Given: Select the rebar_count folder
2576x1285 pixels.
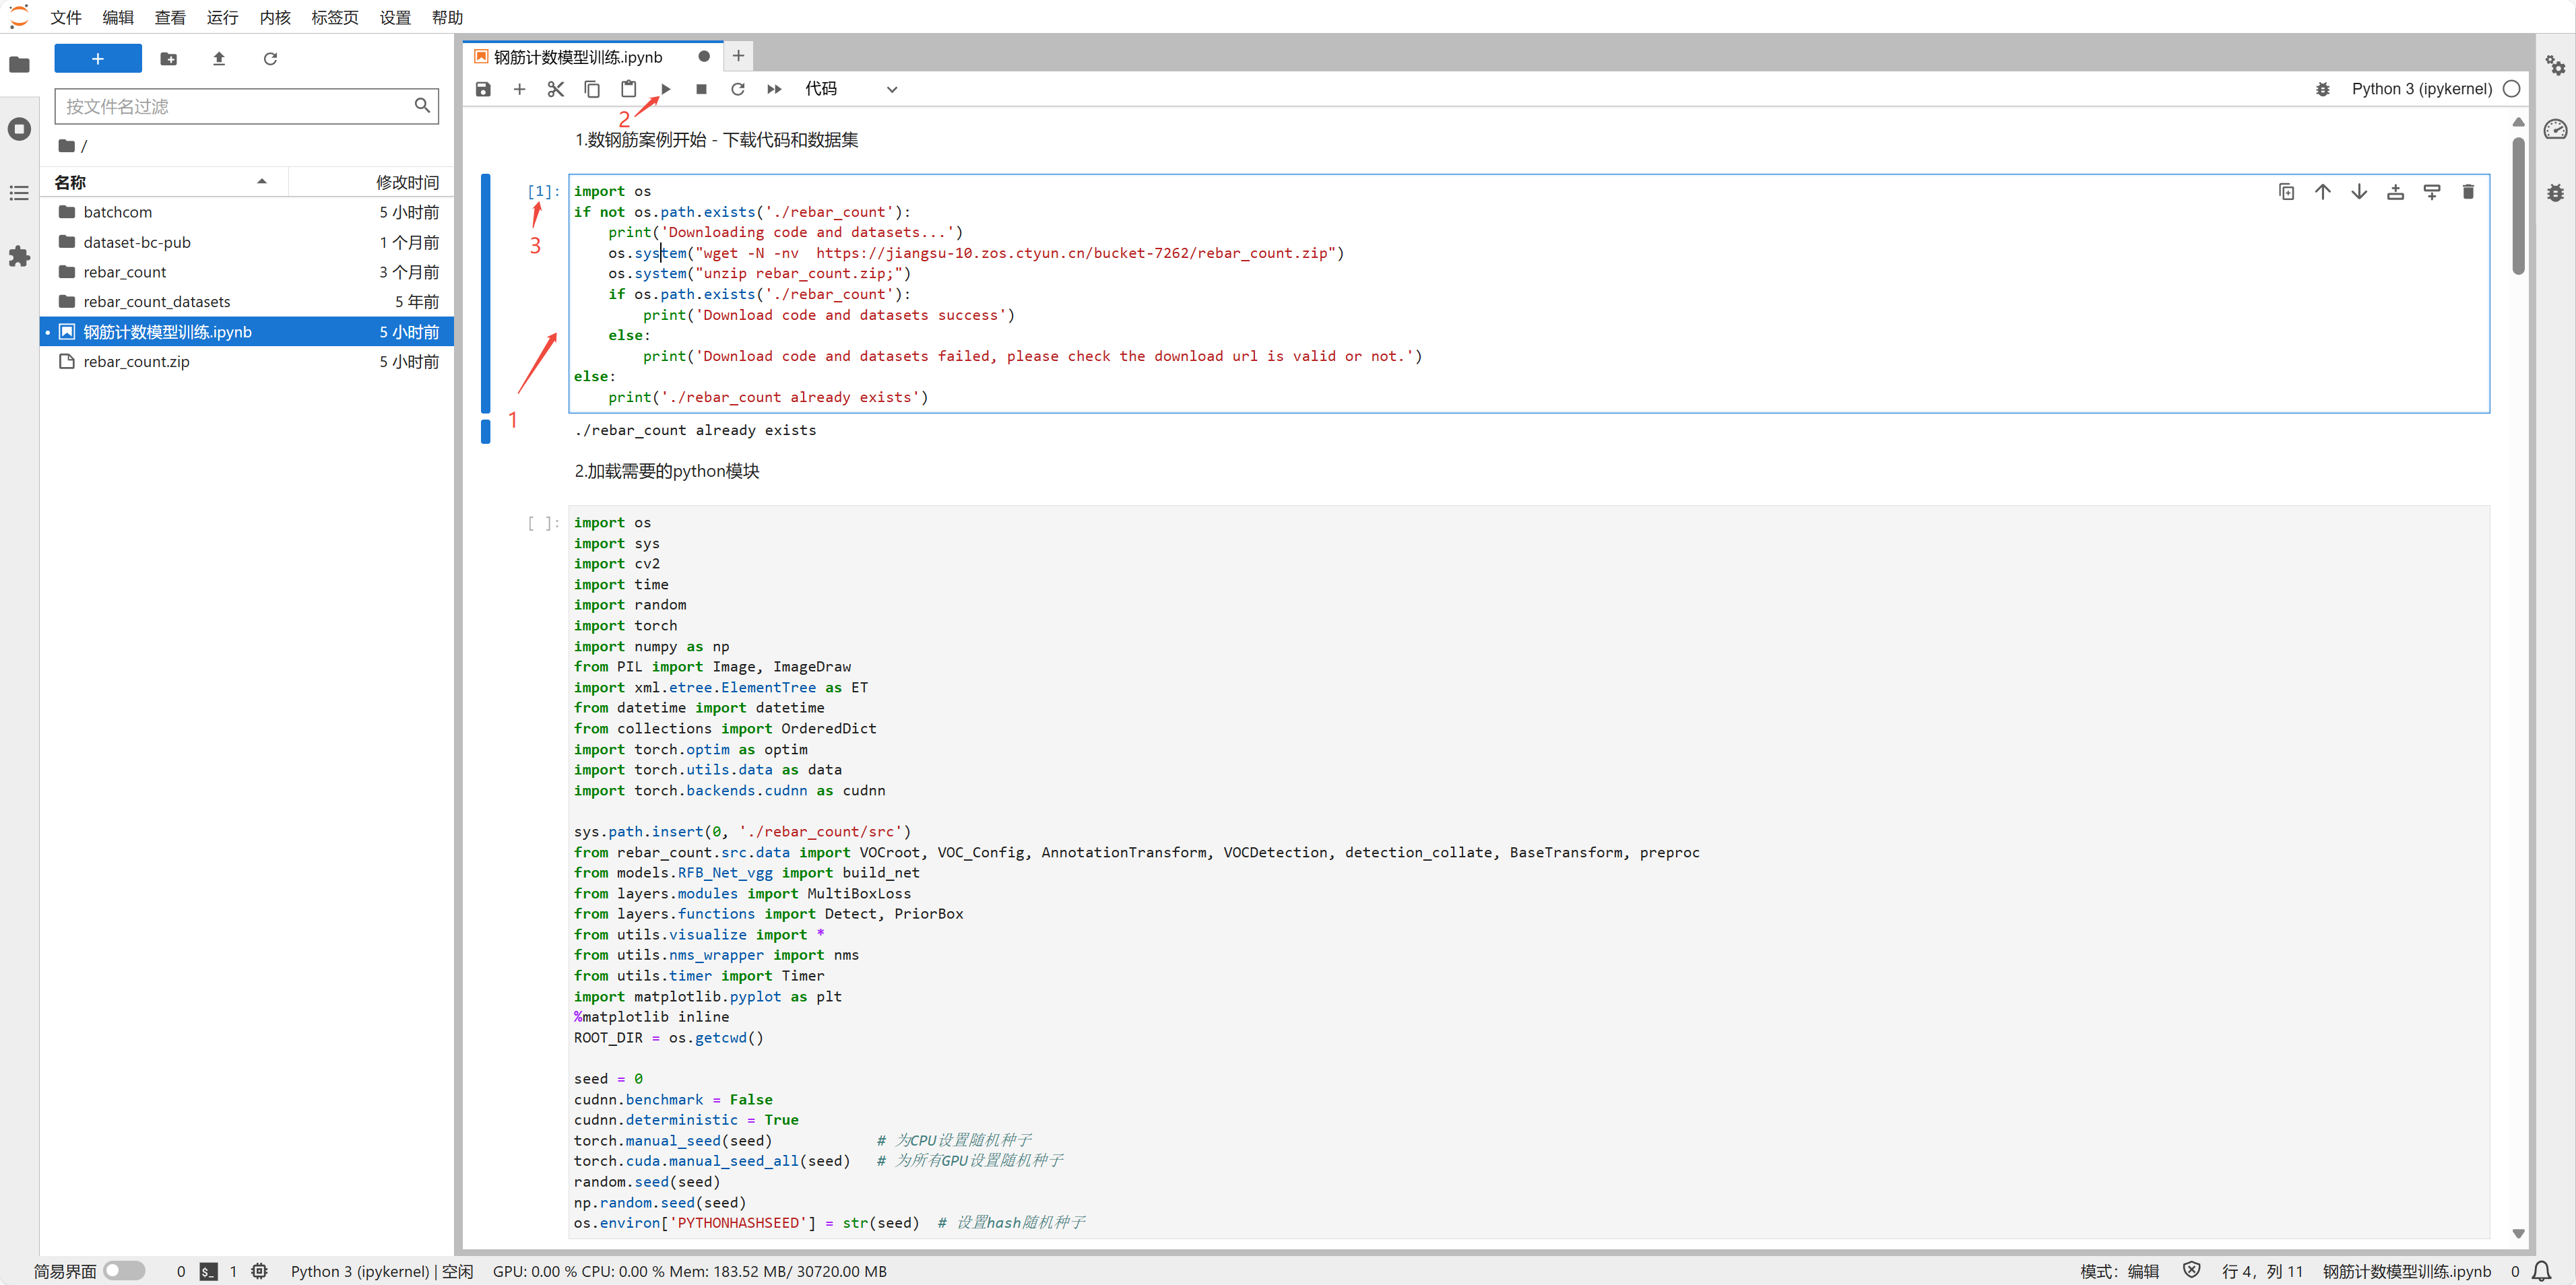Looking at the screenshot, I should click(x=247, y=272).
